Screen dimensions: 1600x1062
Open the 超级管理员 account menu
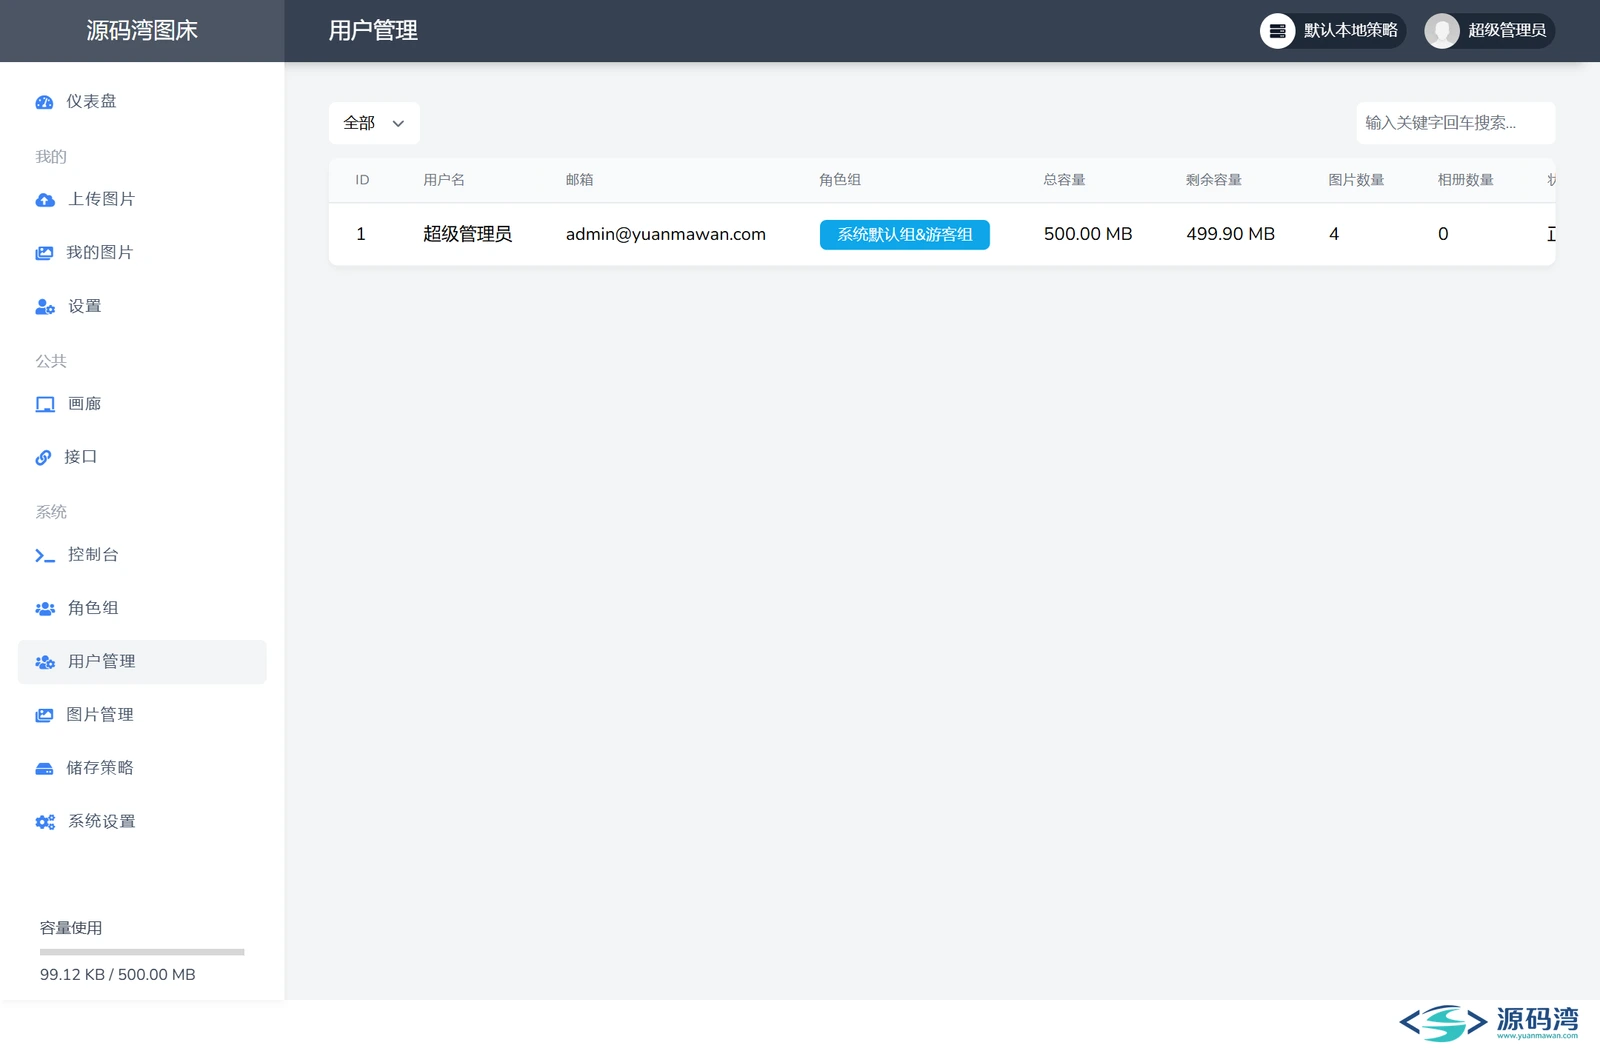coord(1490,31)
